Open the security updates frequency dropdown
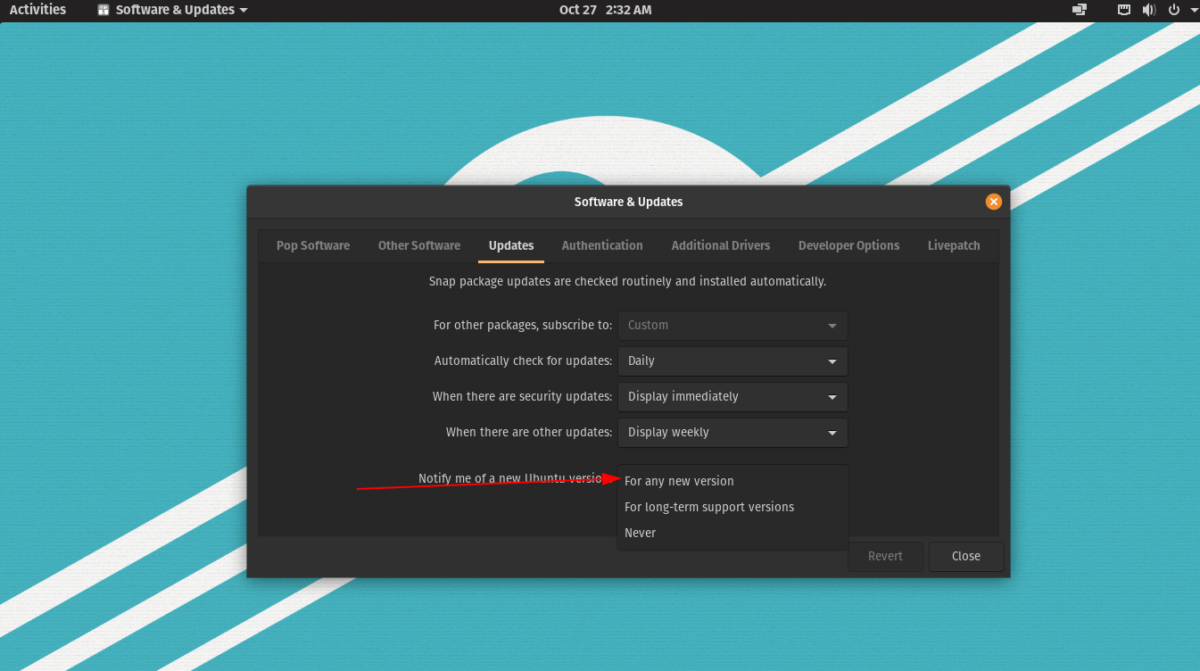1200x671 pixels. point(732,396)
